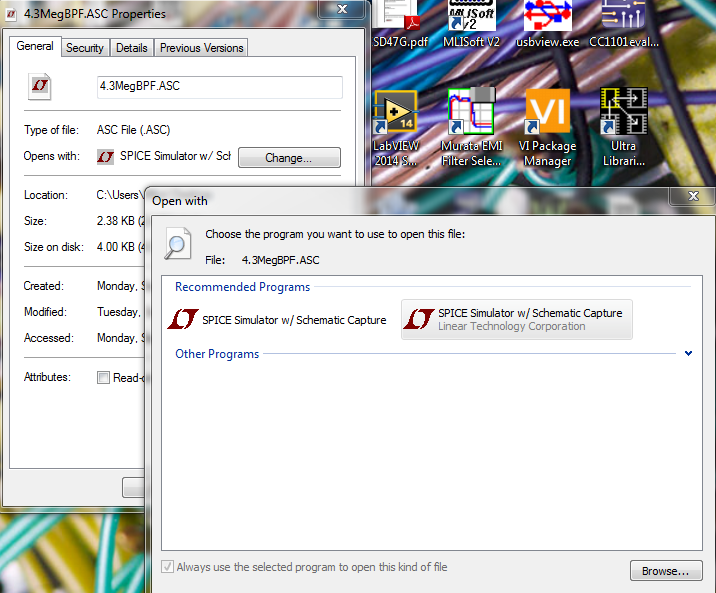This screenshot has width=716, height=593.
Task: Click the Change... button
Action: 289,157
